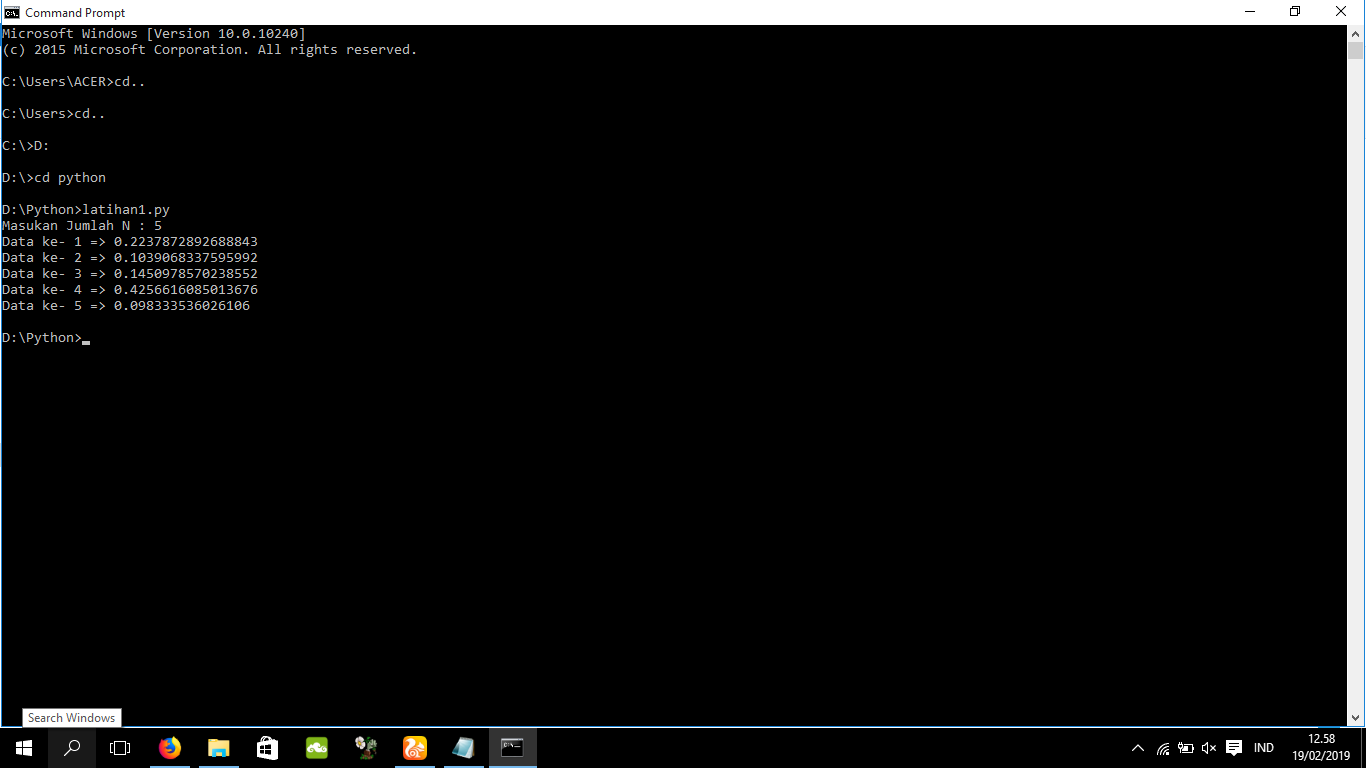Open the clock calendar flyout

1322,747
